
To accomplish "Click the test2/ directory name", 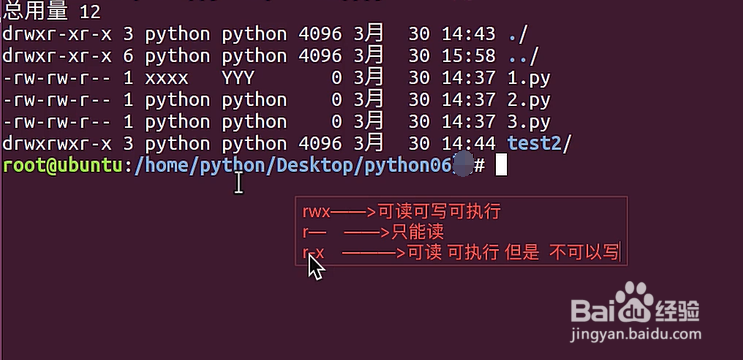I will [539, 144].
